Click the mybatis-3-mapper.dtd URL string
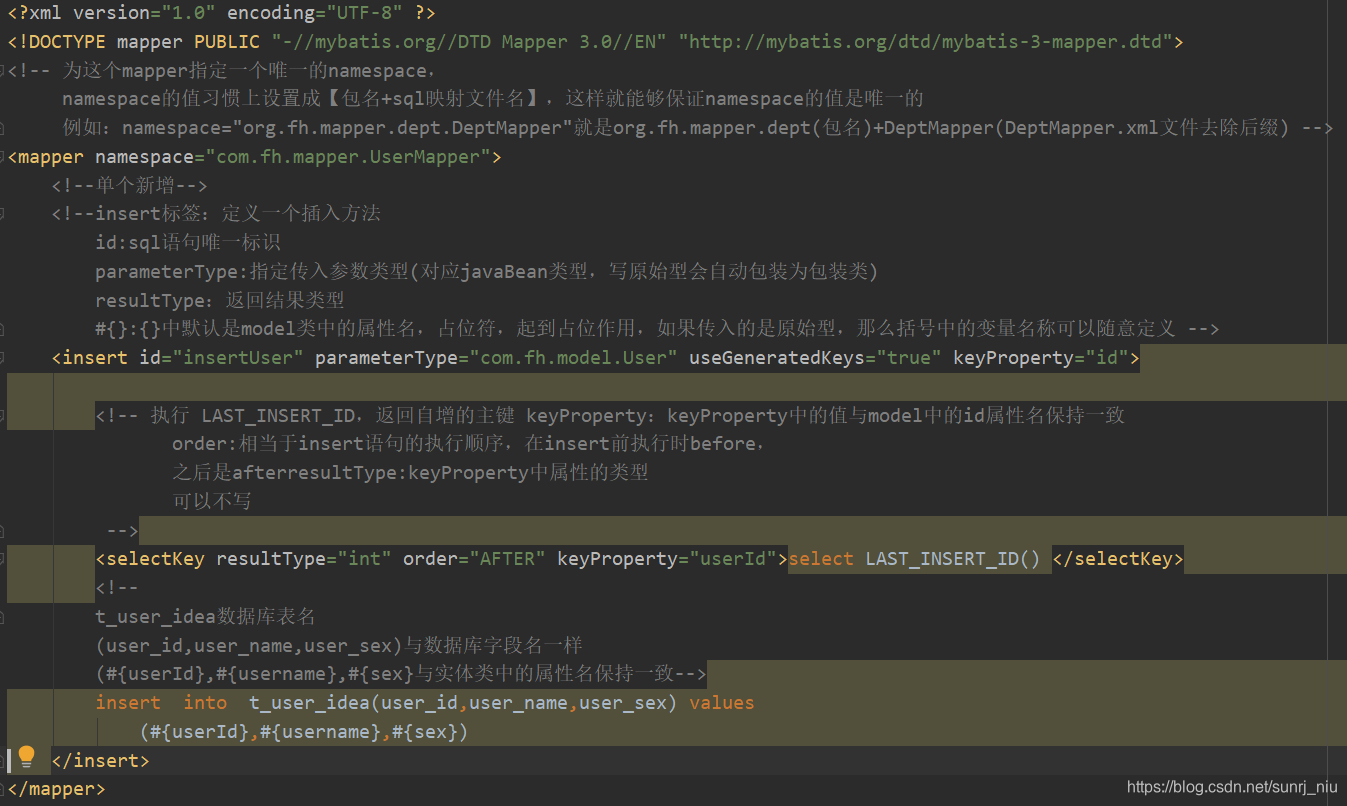The height and width of the screenshot is (806, 1347). pos(925,42)
